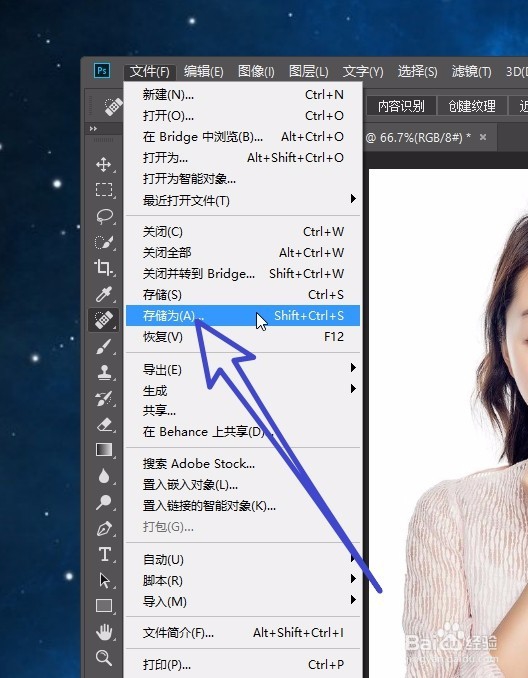
Task: Select the 内容识别 option button
Action: coord(401,106)
